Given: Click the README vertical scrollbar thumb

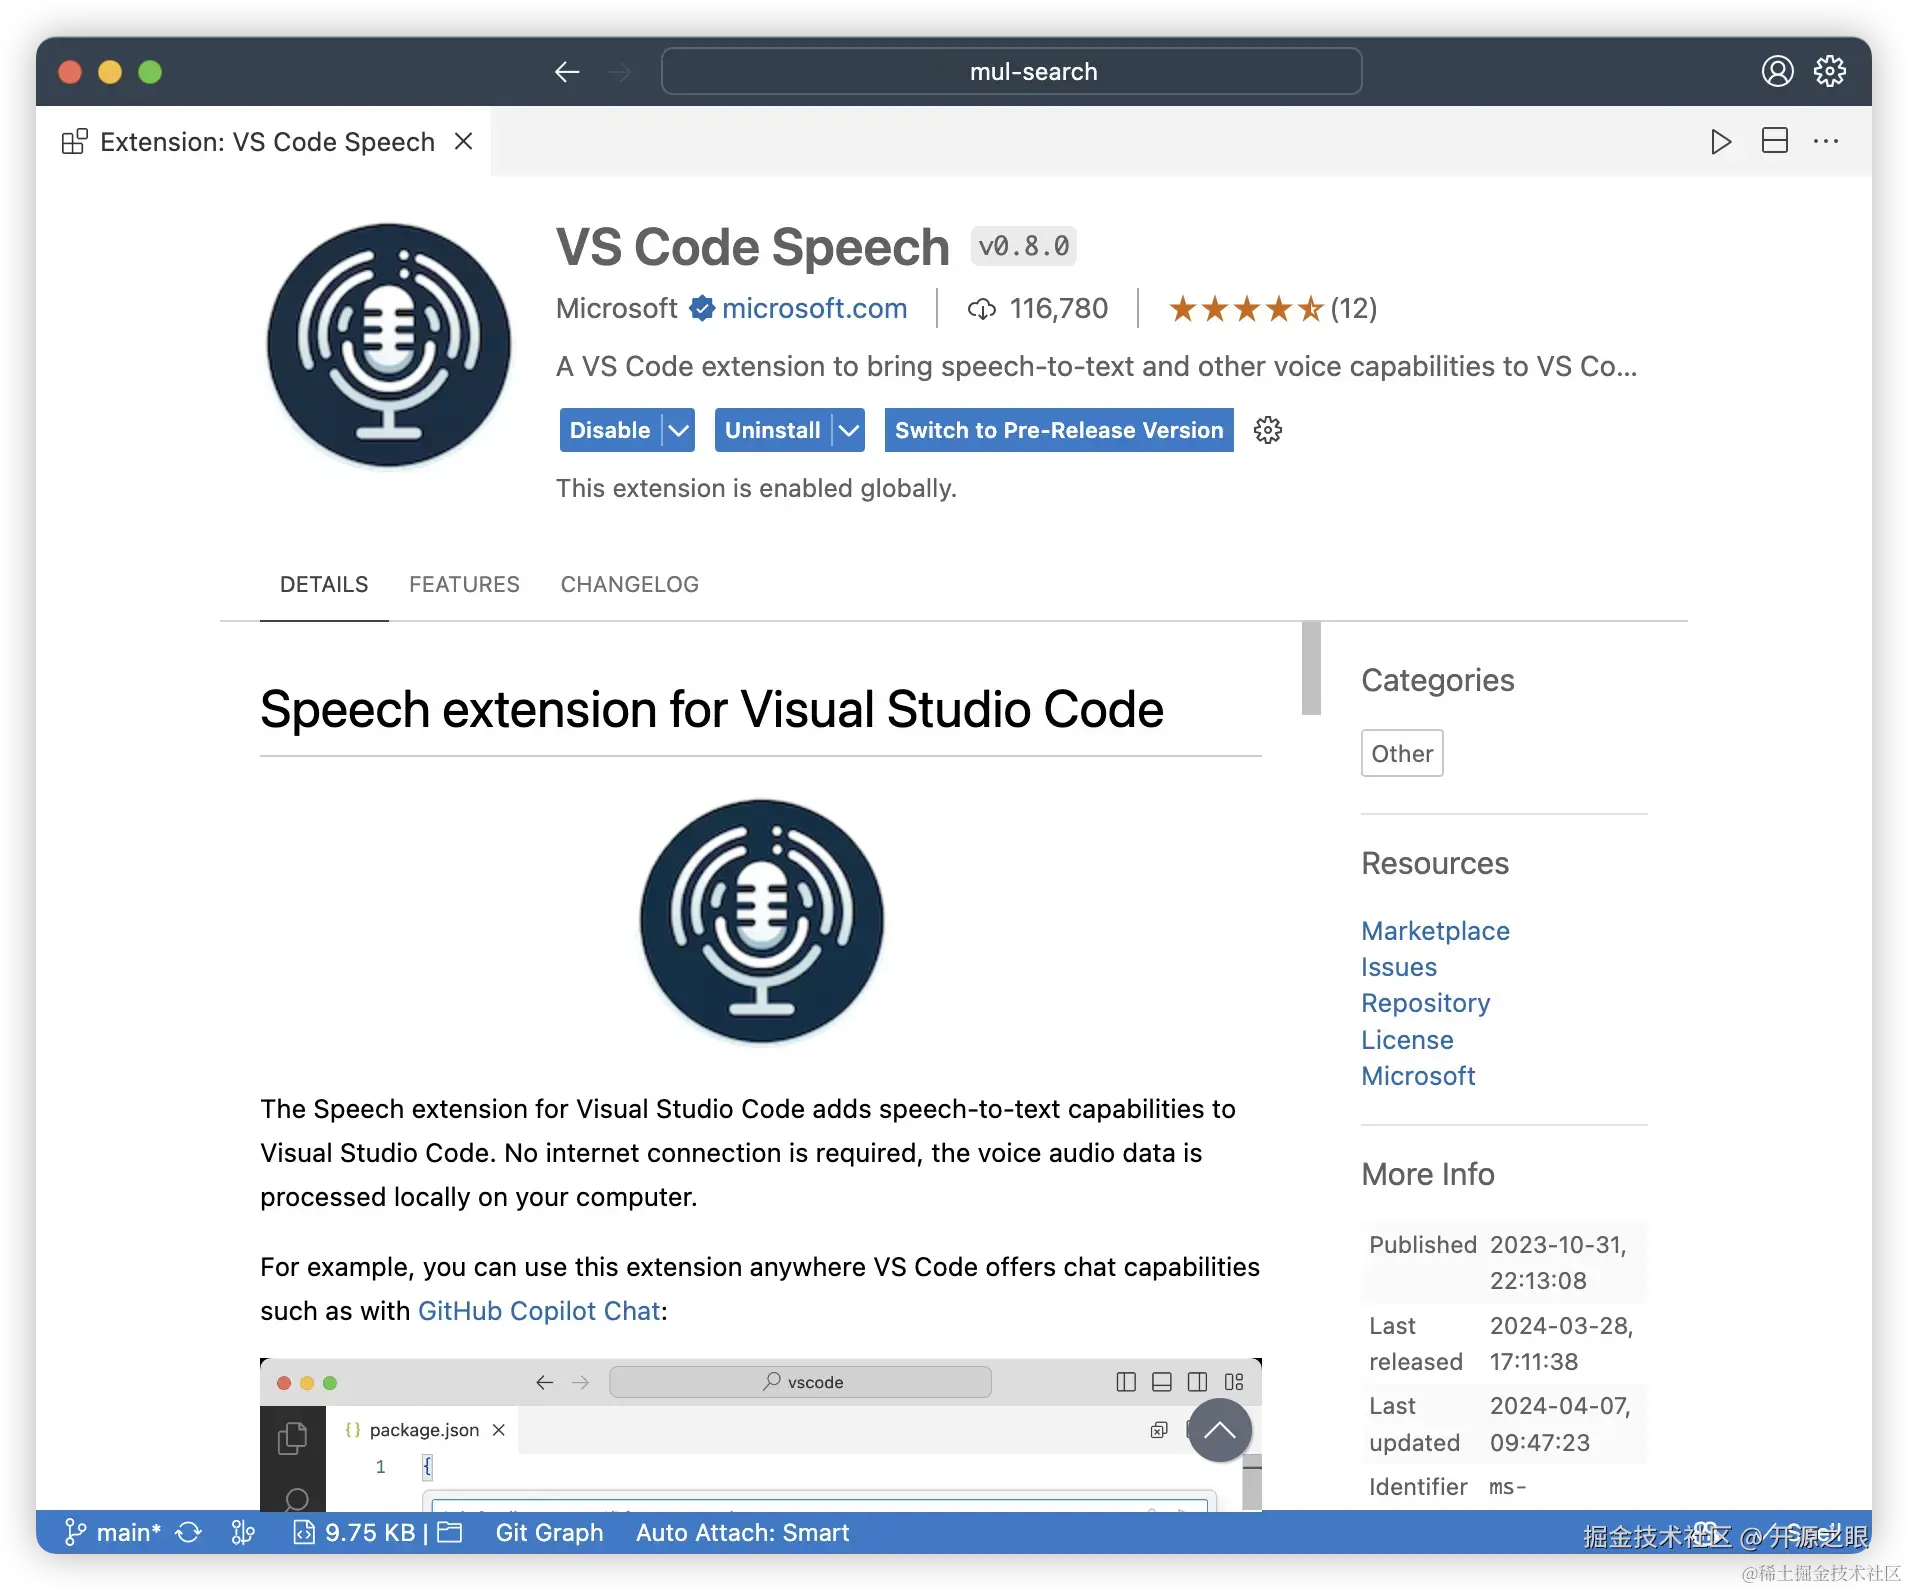Looking at the screenshot, I should (1311, 668).
